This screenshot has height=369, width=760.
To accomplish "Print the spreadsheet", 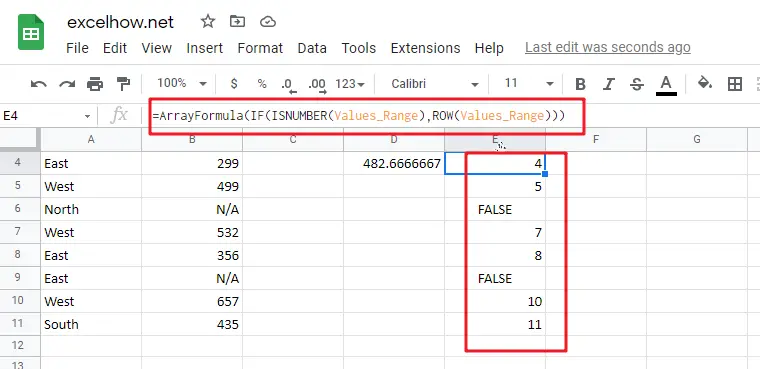I will 95,84.
